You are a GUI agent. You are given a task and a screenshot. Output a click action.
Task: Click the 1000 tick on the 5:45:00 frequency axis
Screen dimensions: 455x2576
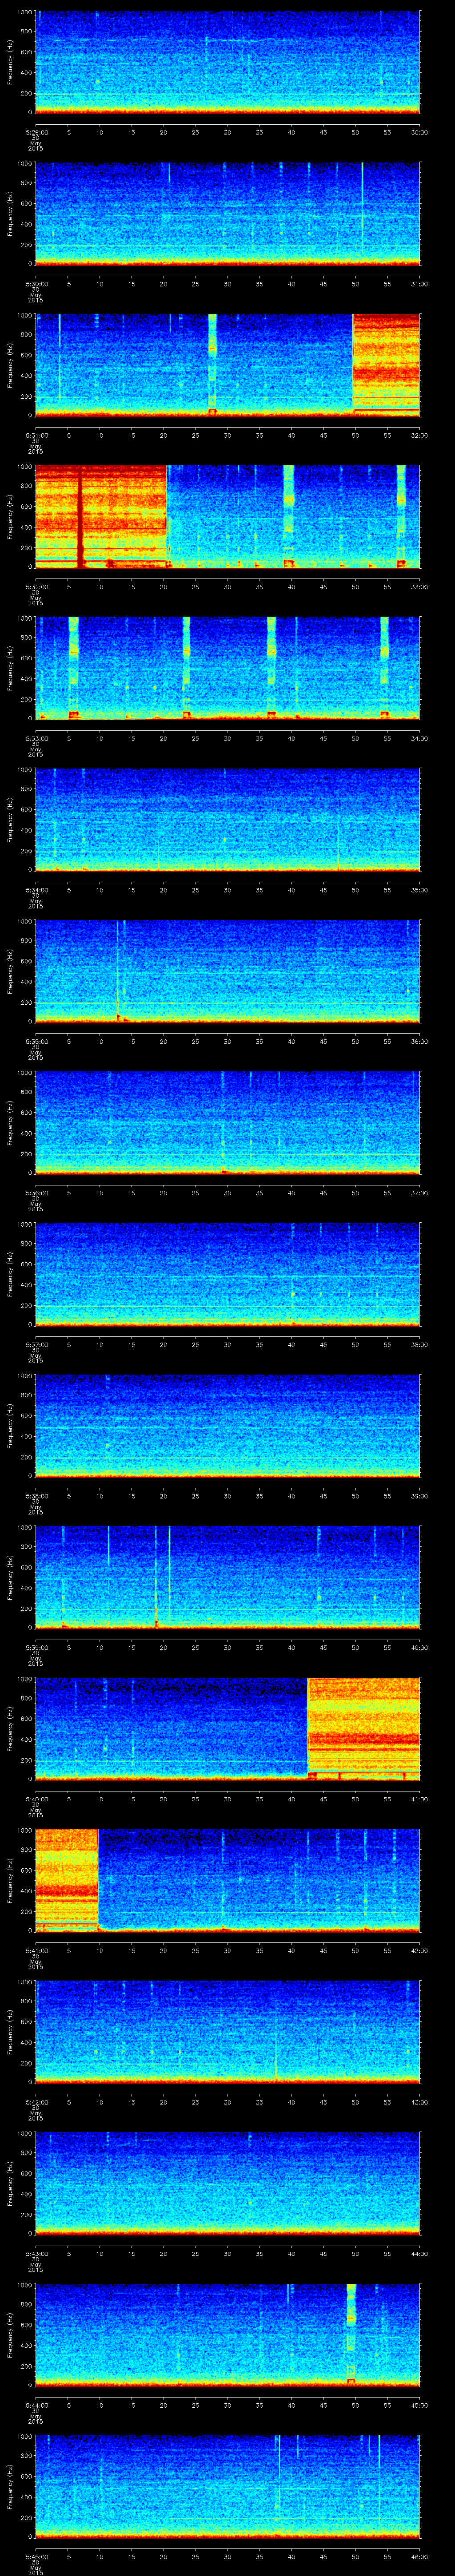tap(25, 2436)
